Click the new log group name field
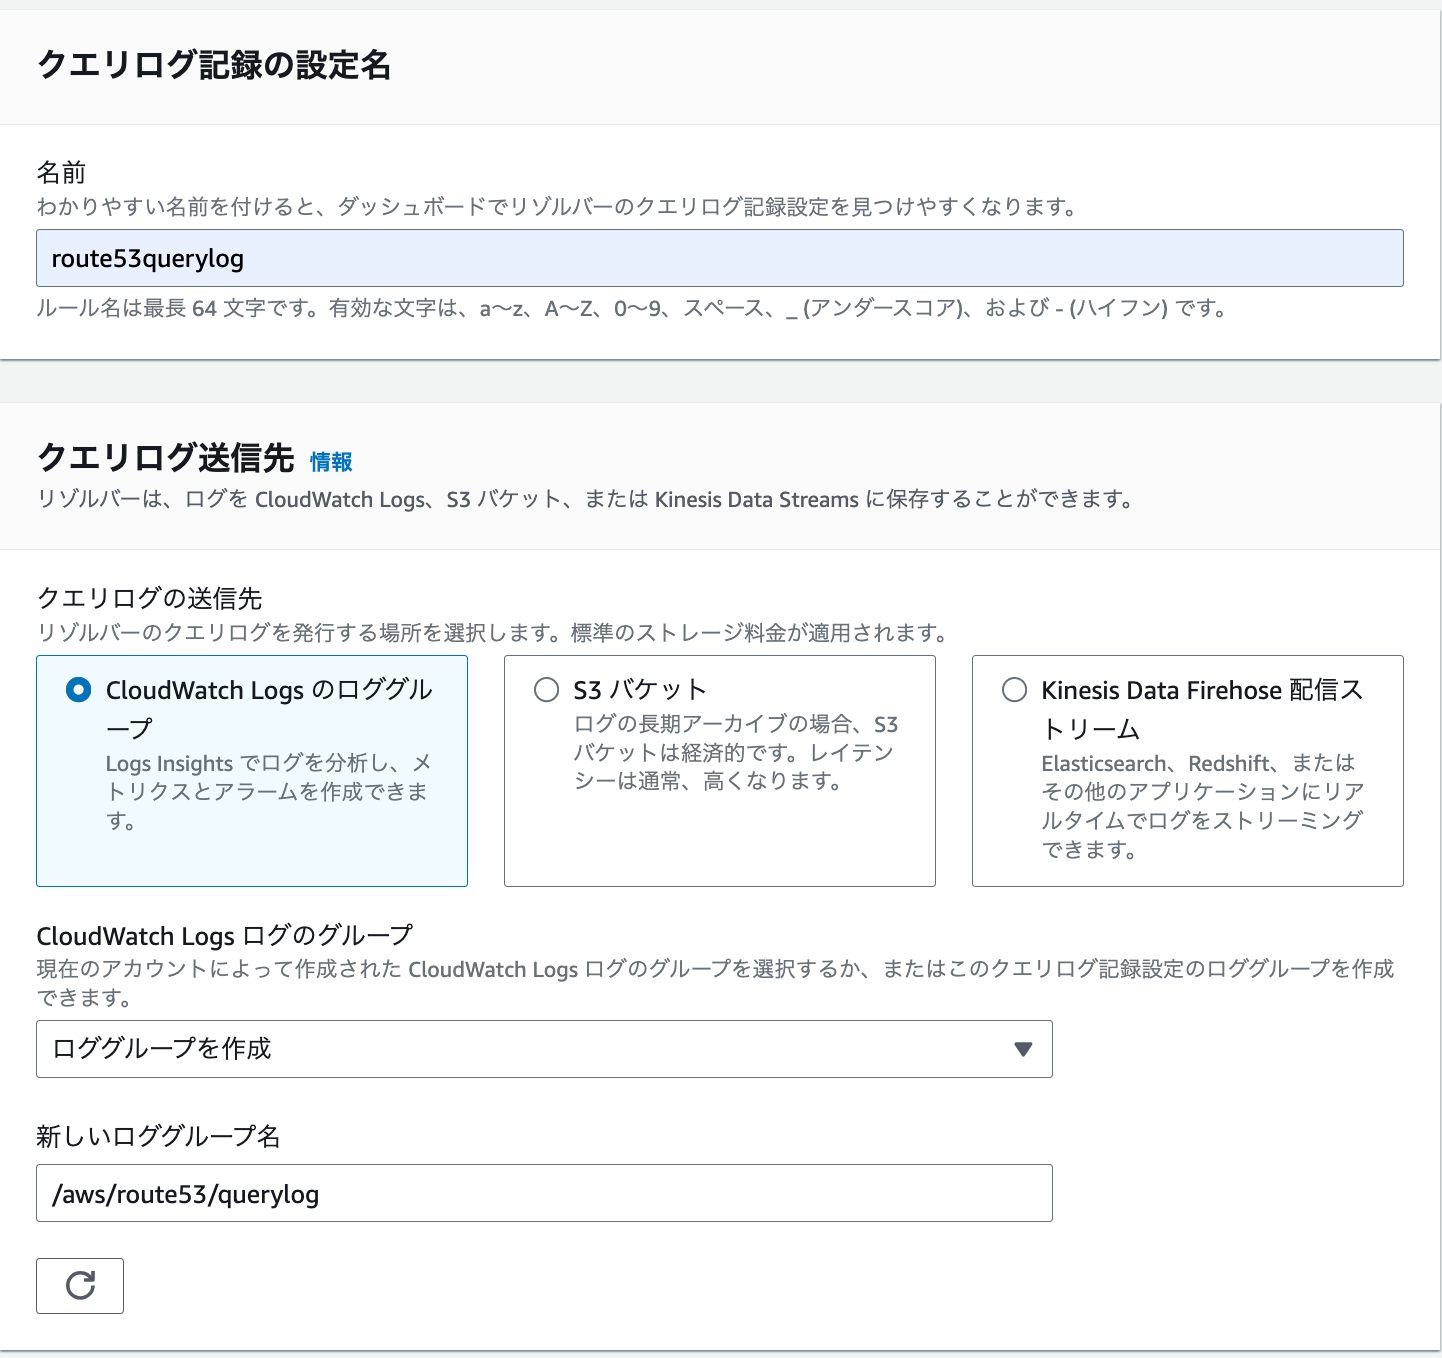1442x1358 pixels. (544, 1193)
